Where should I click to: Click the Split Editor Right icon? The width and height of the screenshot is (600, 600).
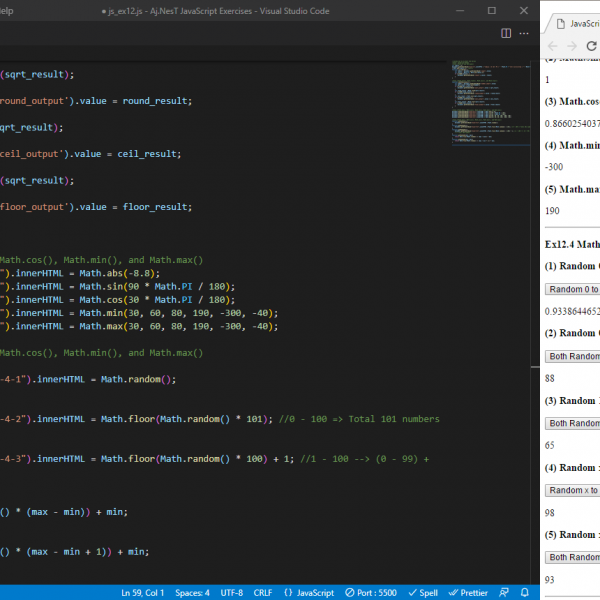[507, 33]
